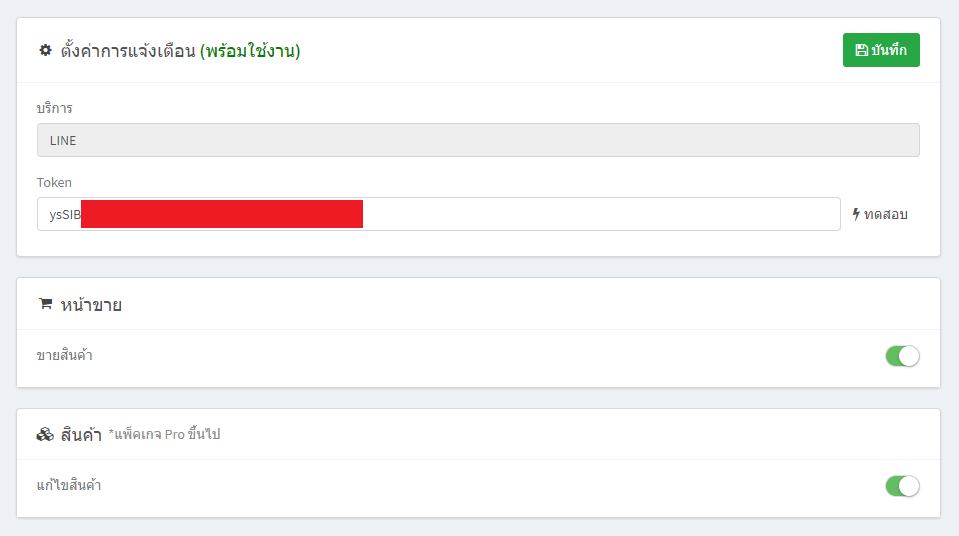The width and height of the screenshot is (959, 536).
Task: Click the lightning bolt icon next to ทดสอบ
Action: pyautogui.click(x=856, y=214)
